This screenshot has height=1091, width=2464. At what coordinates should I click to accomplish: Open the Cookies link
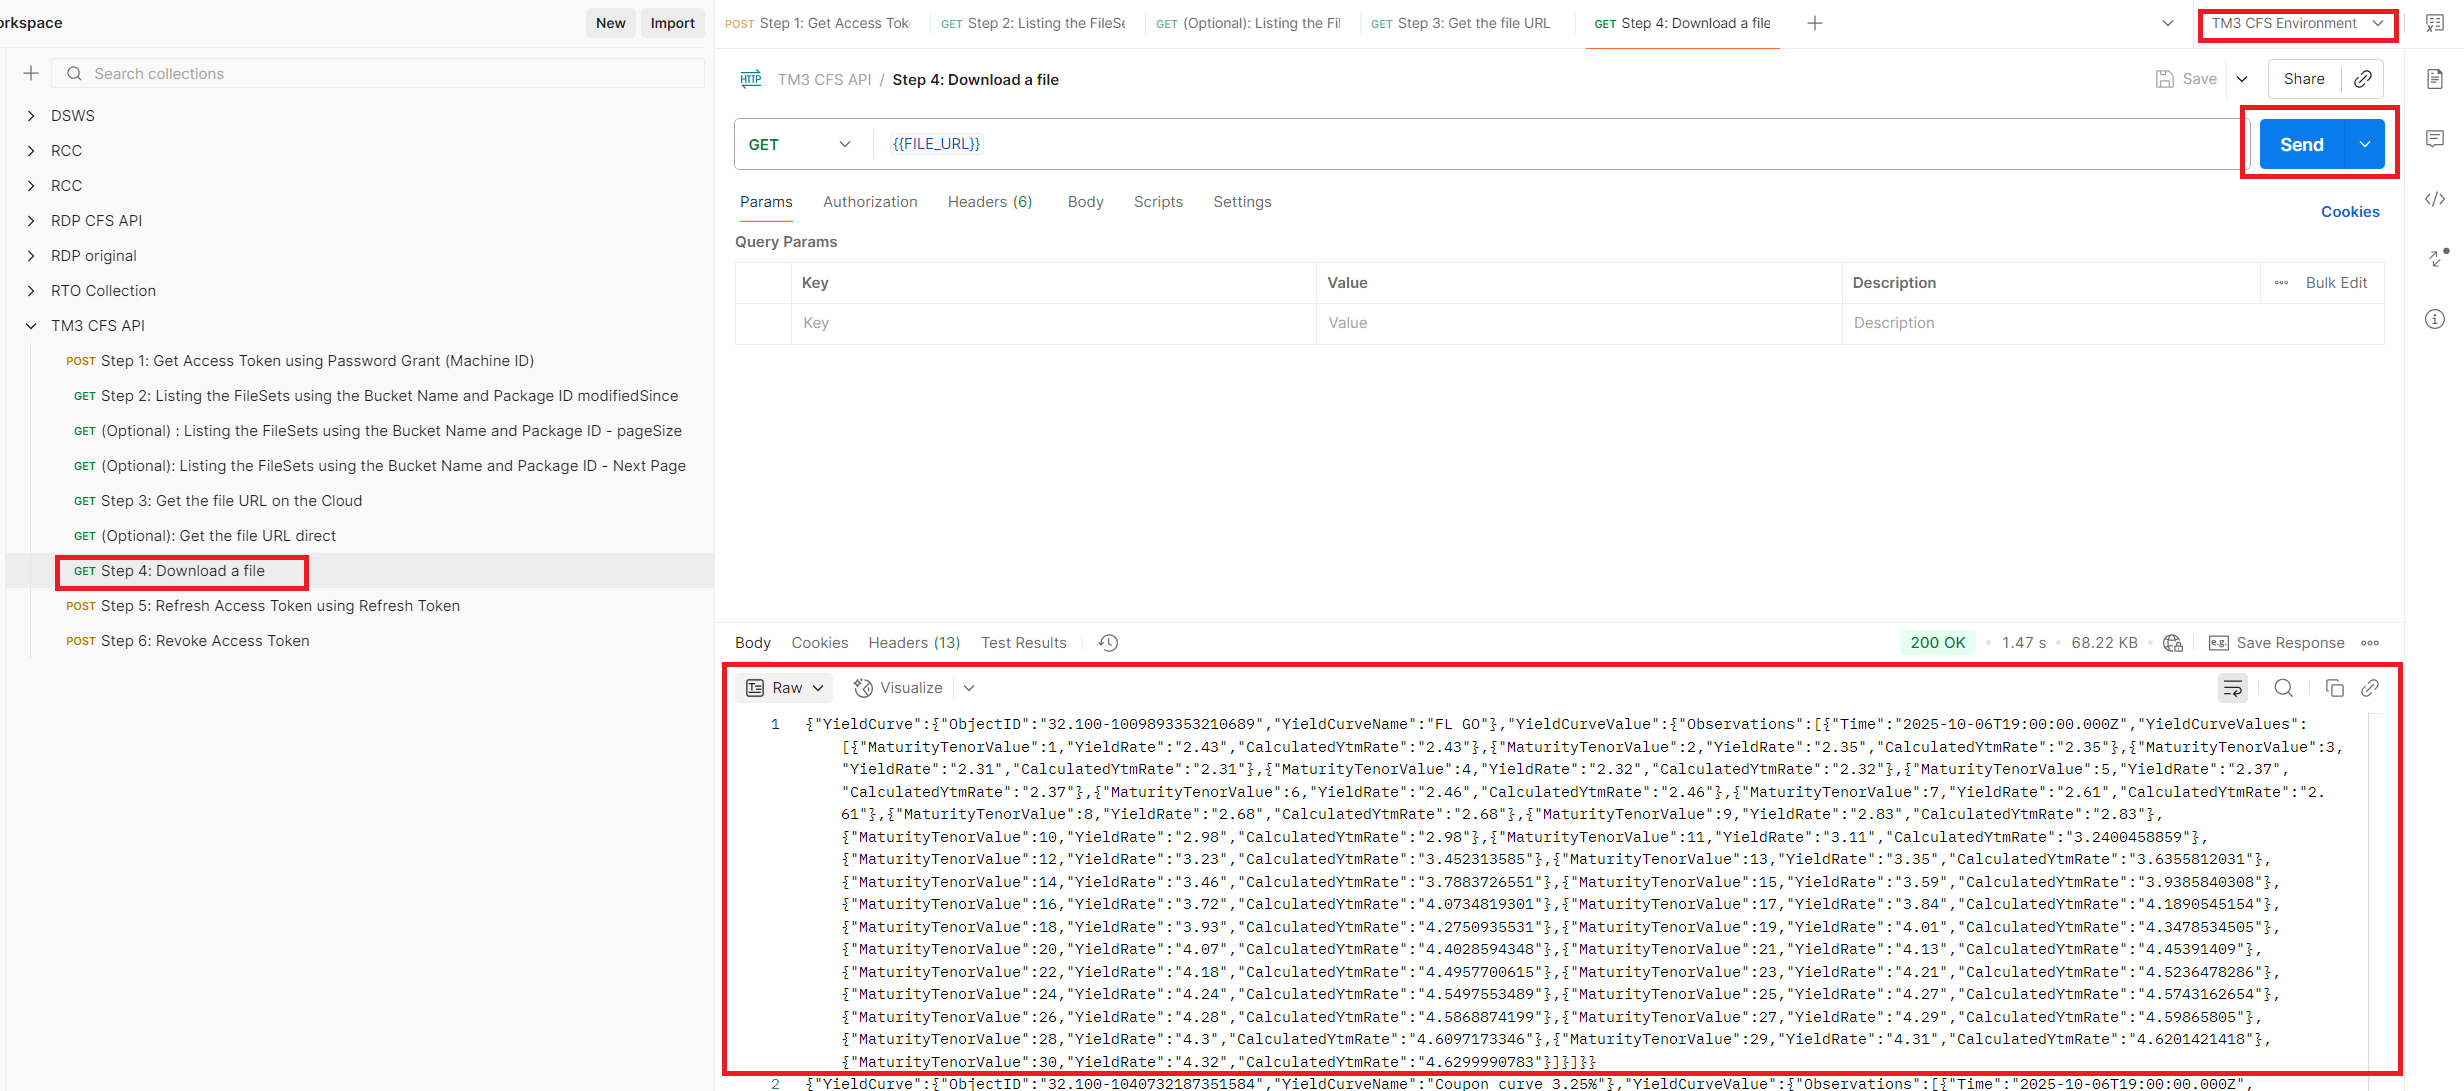(x=2349, y=212)
